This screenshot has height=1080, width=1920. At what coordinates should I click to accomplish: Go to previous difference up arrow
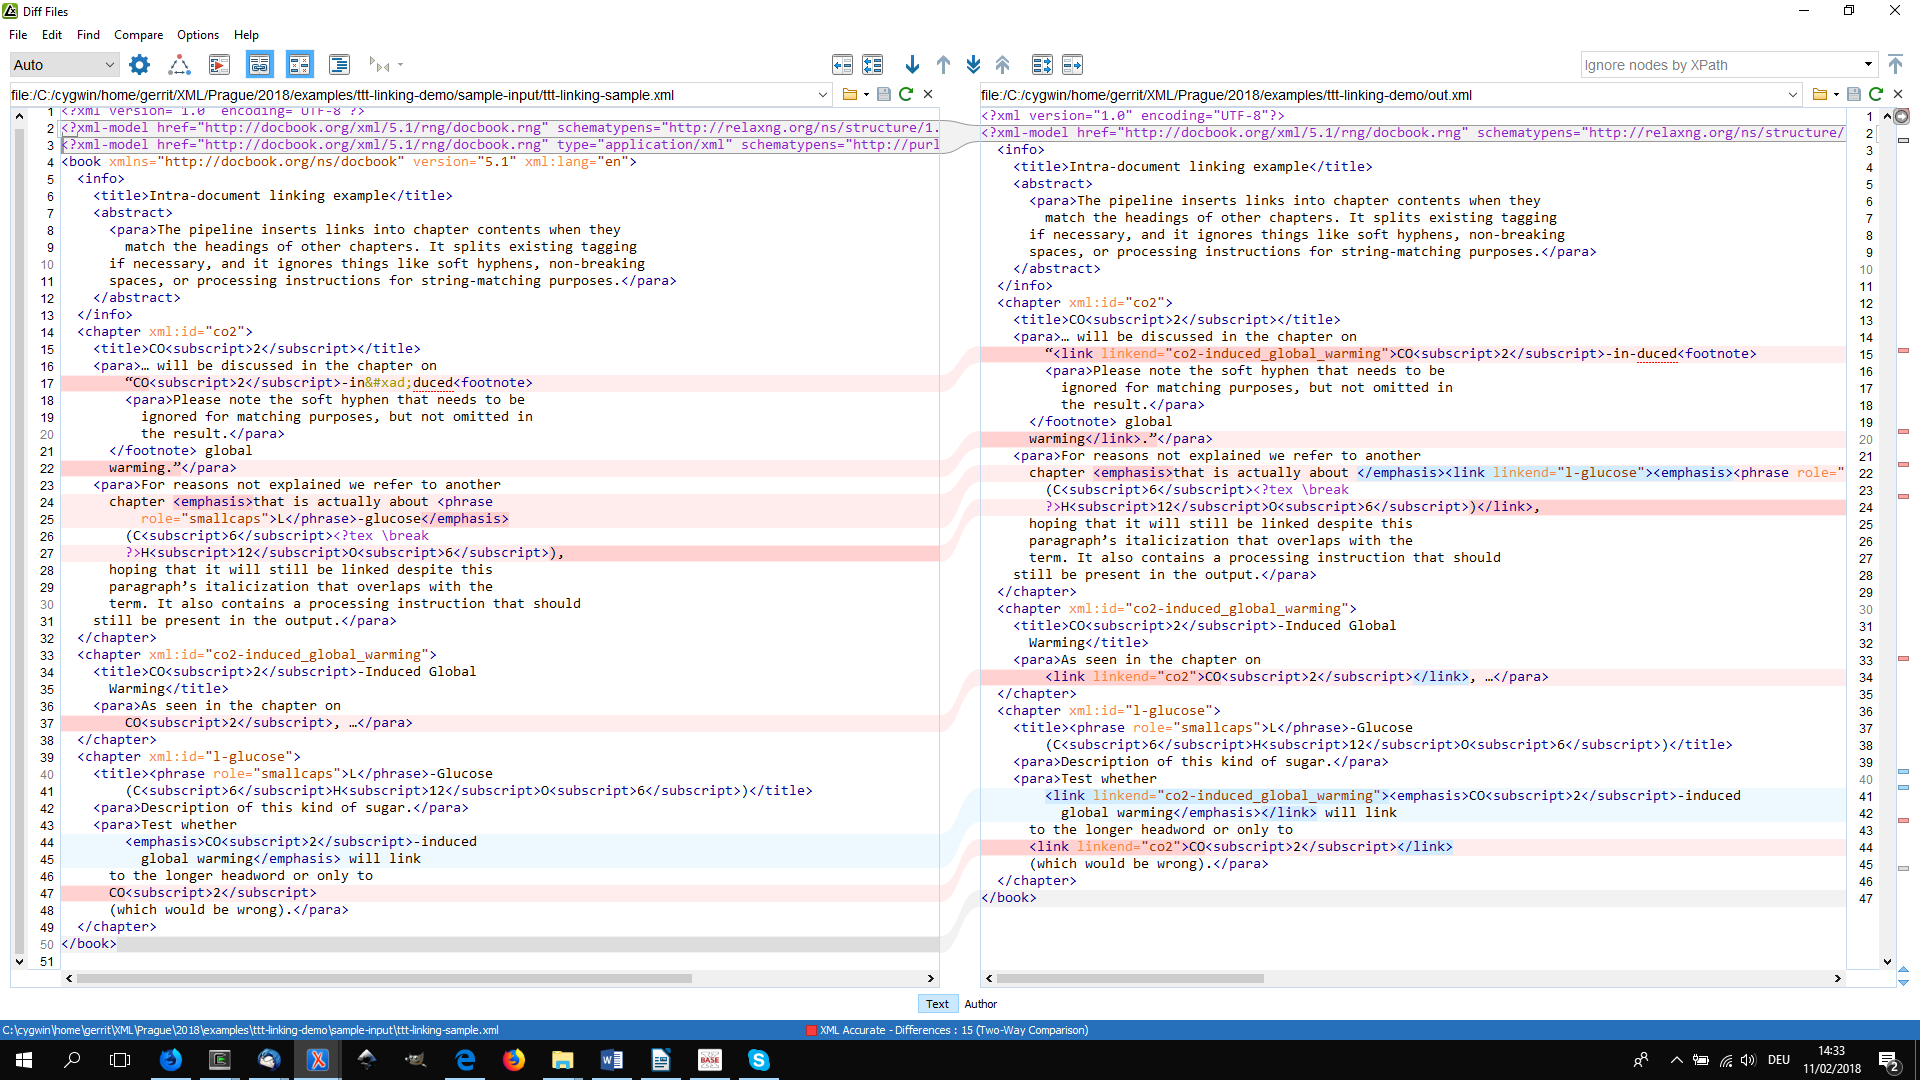(943, 65)
